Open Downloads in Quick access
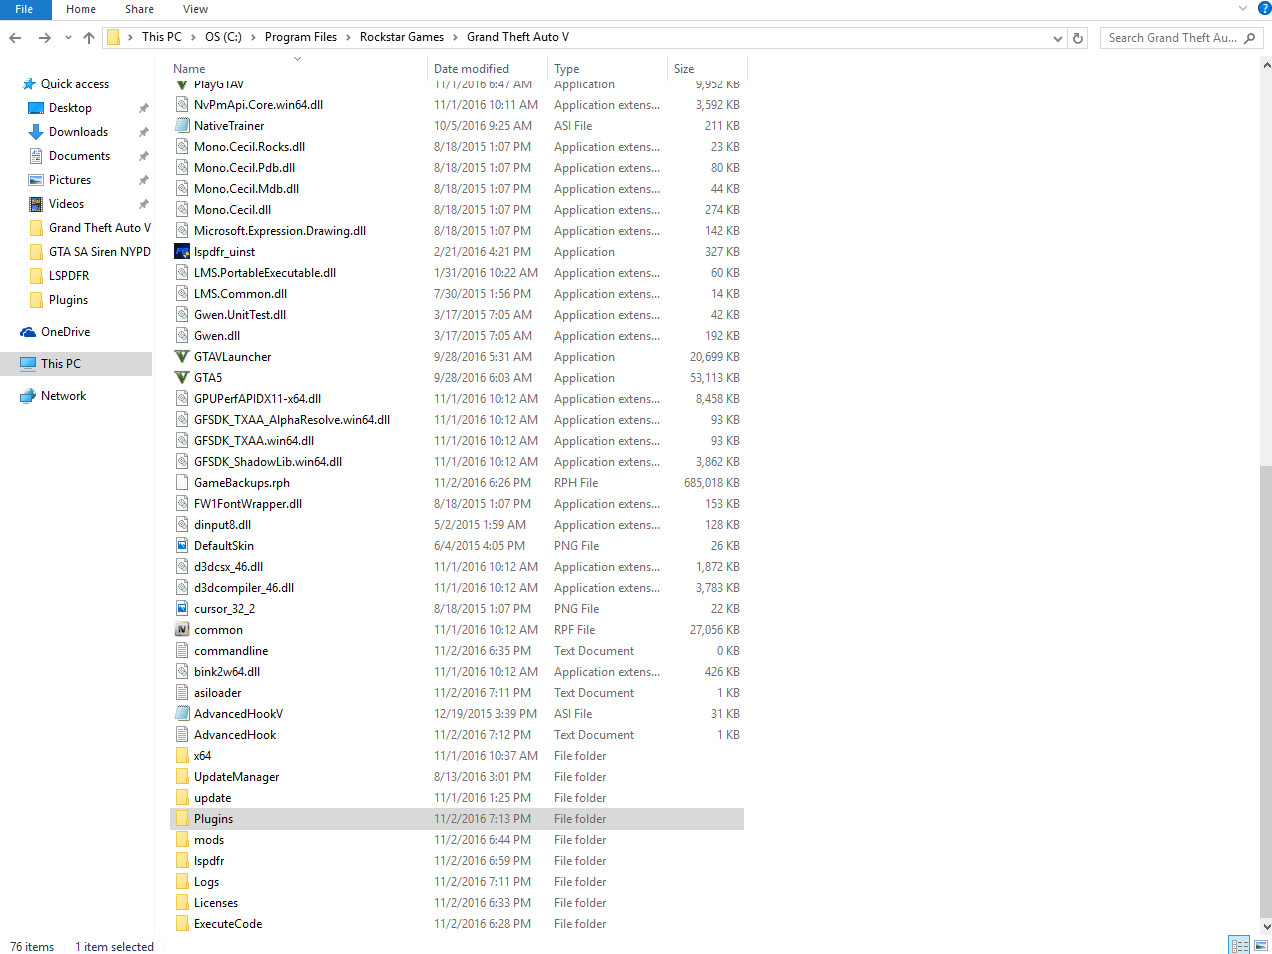The image size is (1272, 954). (x=78, y=132)
